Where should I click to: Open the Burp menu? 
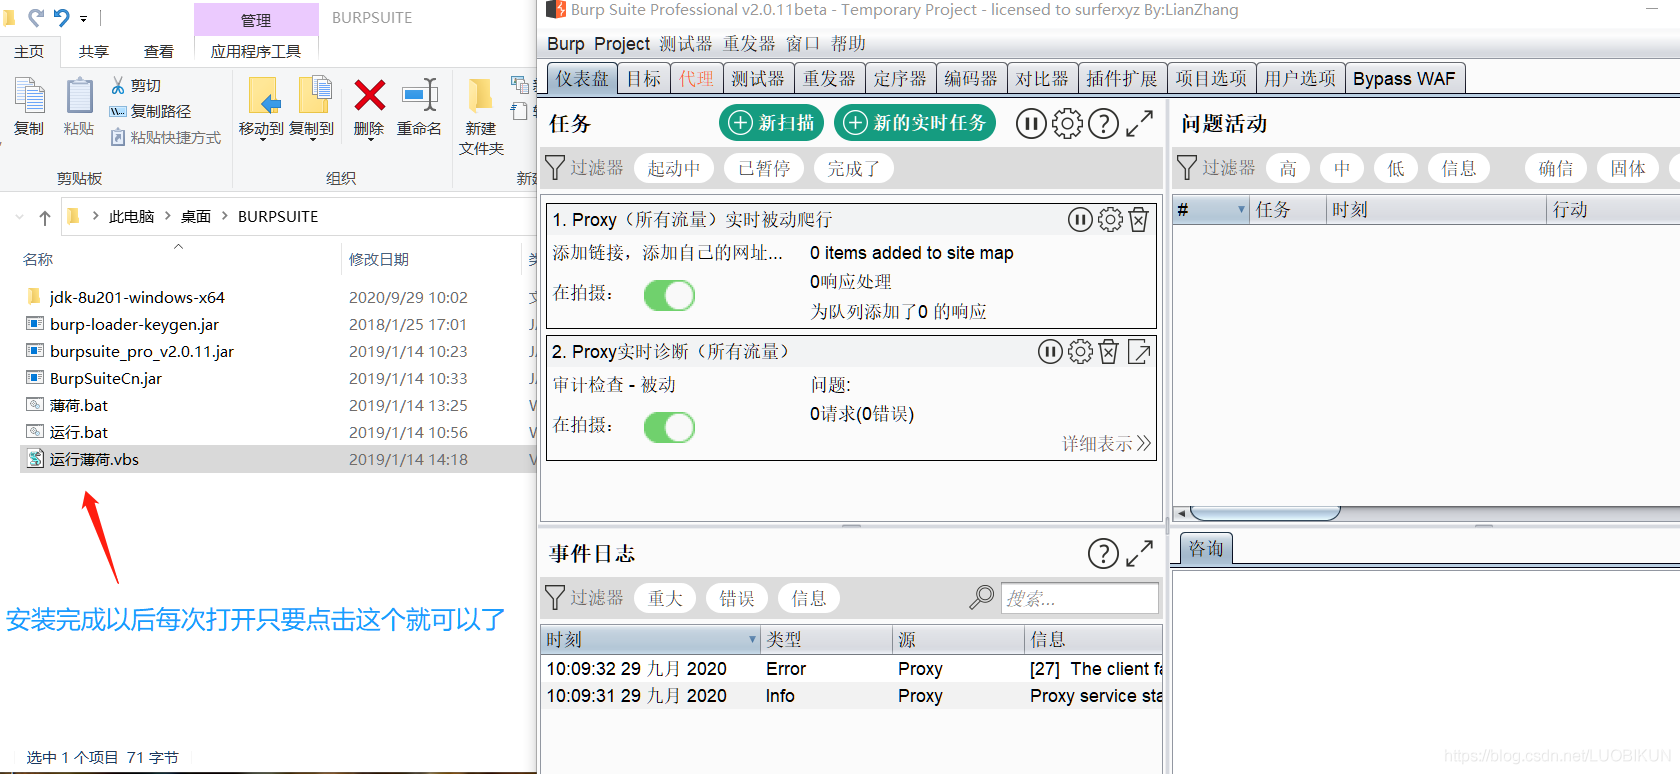point(566,44)
